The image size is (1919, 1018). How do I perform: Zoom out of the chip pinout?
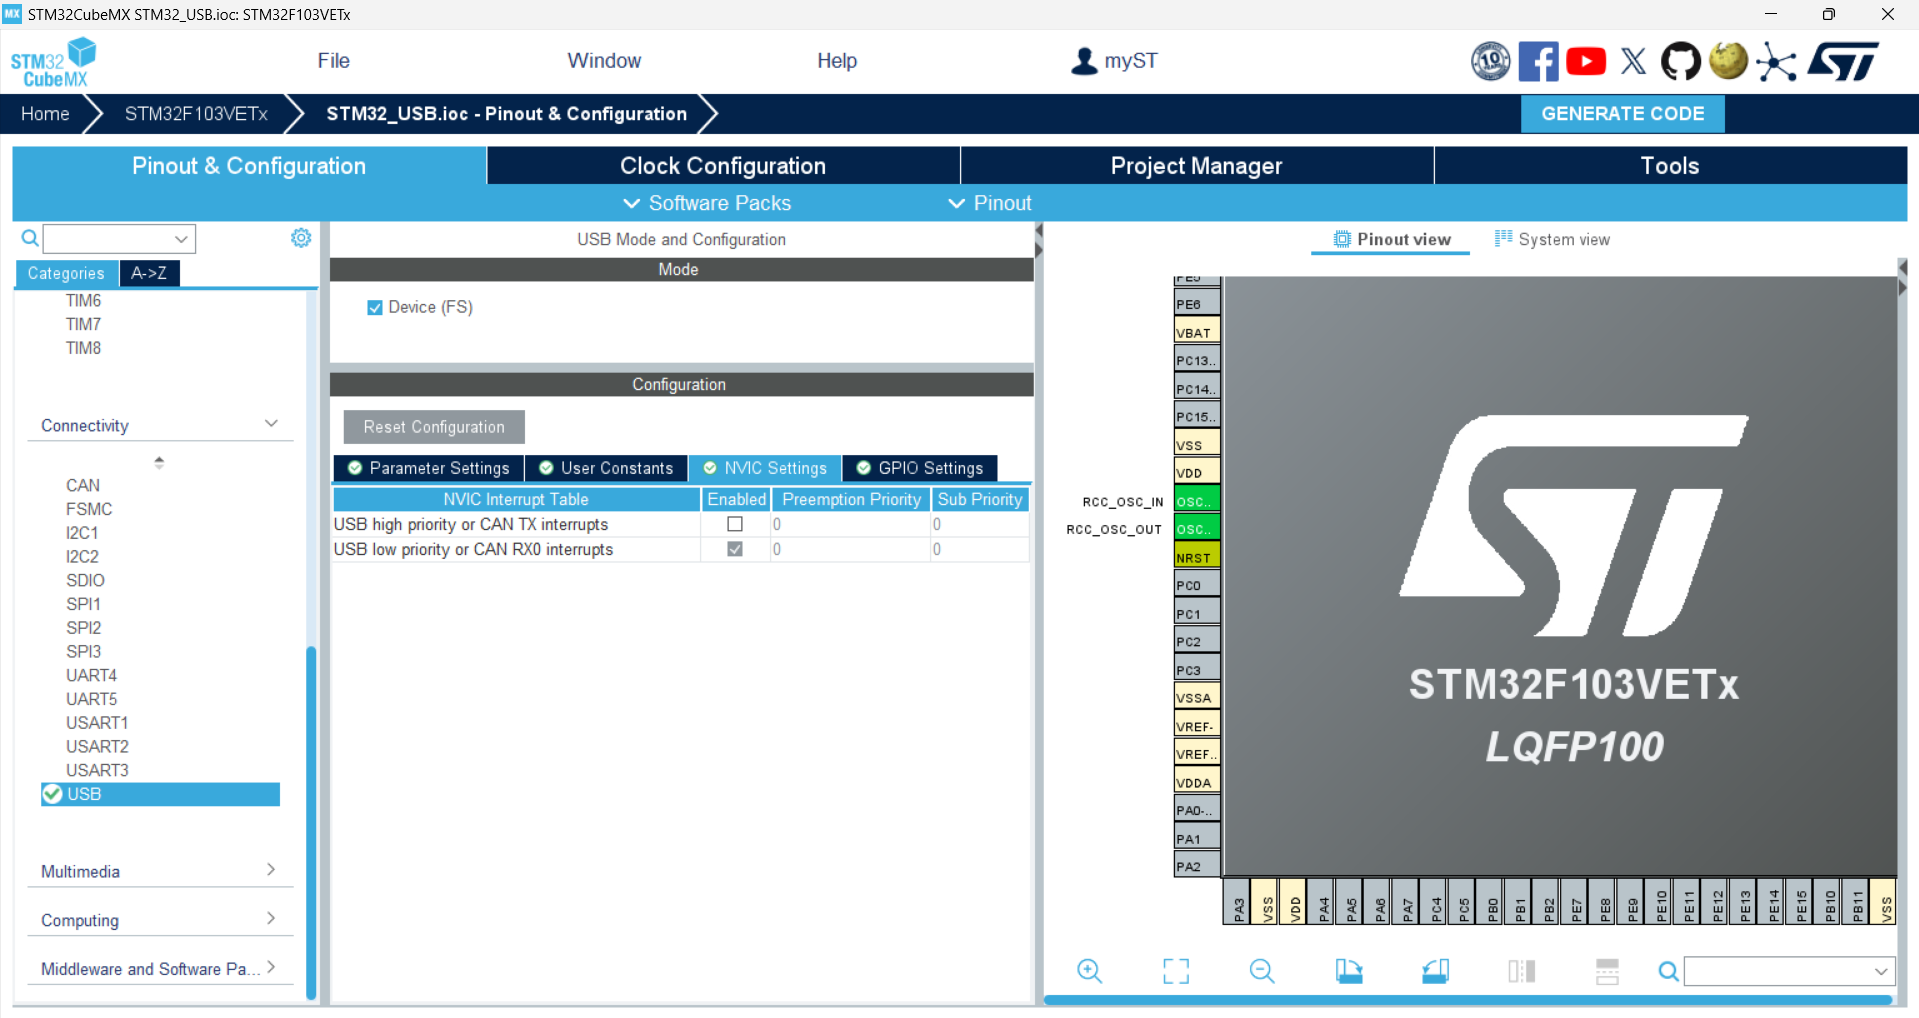1262,970
